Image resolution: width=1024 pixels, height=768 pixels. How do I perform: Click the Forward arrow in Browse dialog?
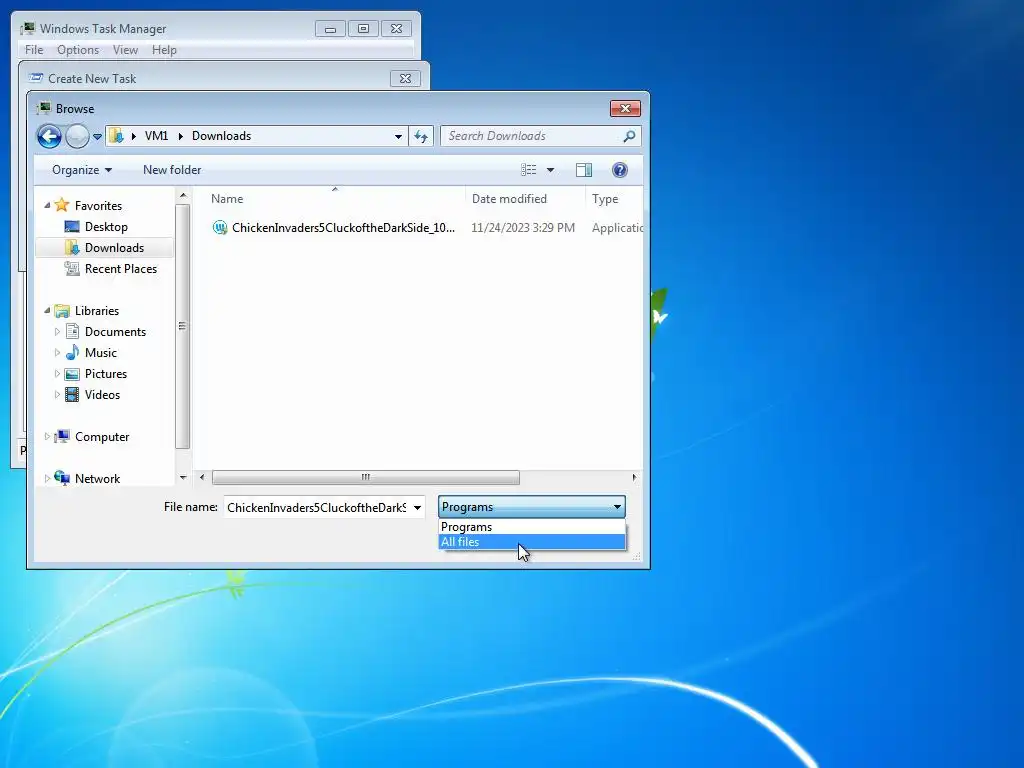[77, 136]
